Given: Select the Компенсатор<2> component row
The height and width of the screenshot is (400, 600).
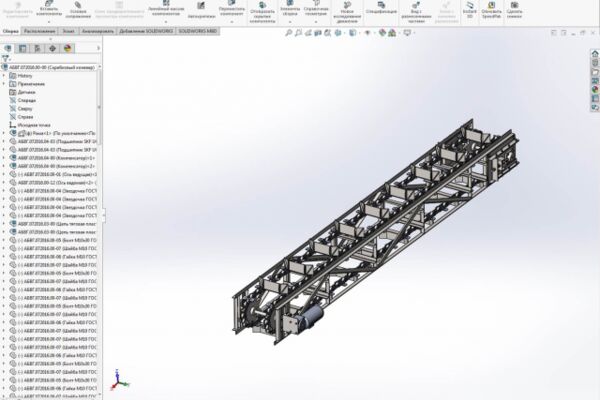Looking at the screenshot, I should tap(52, 166).
